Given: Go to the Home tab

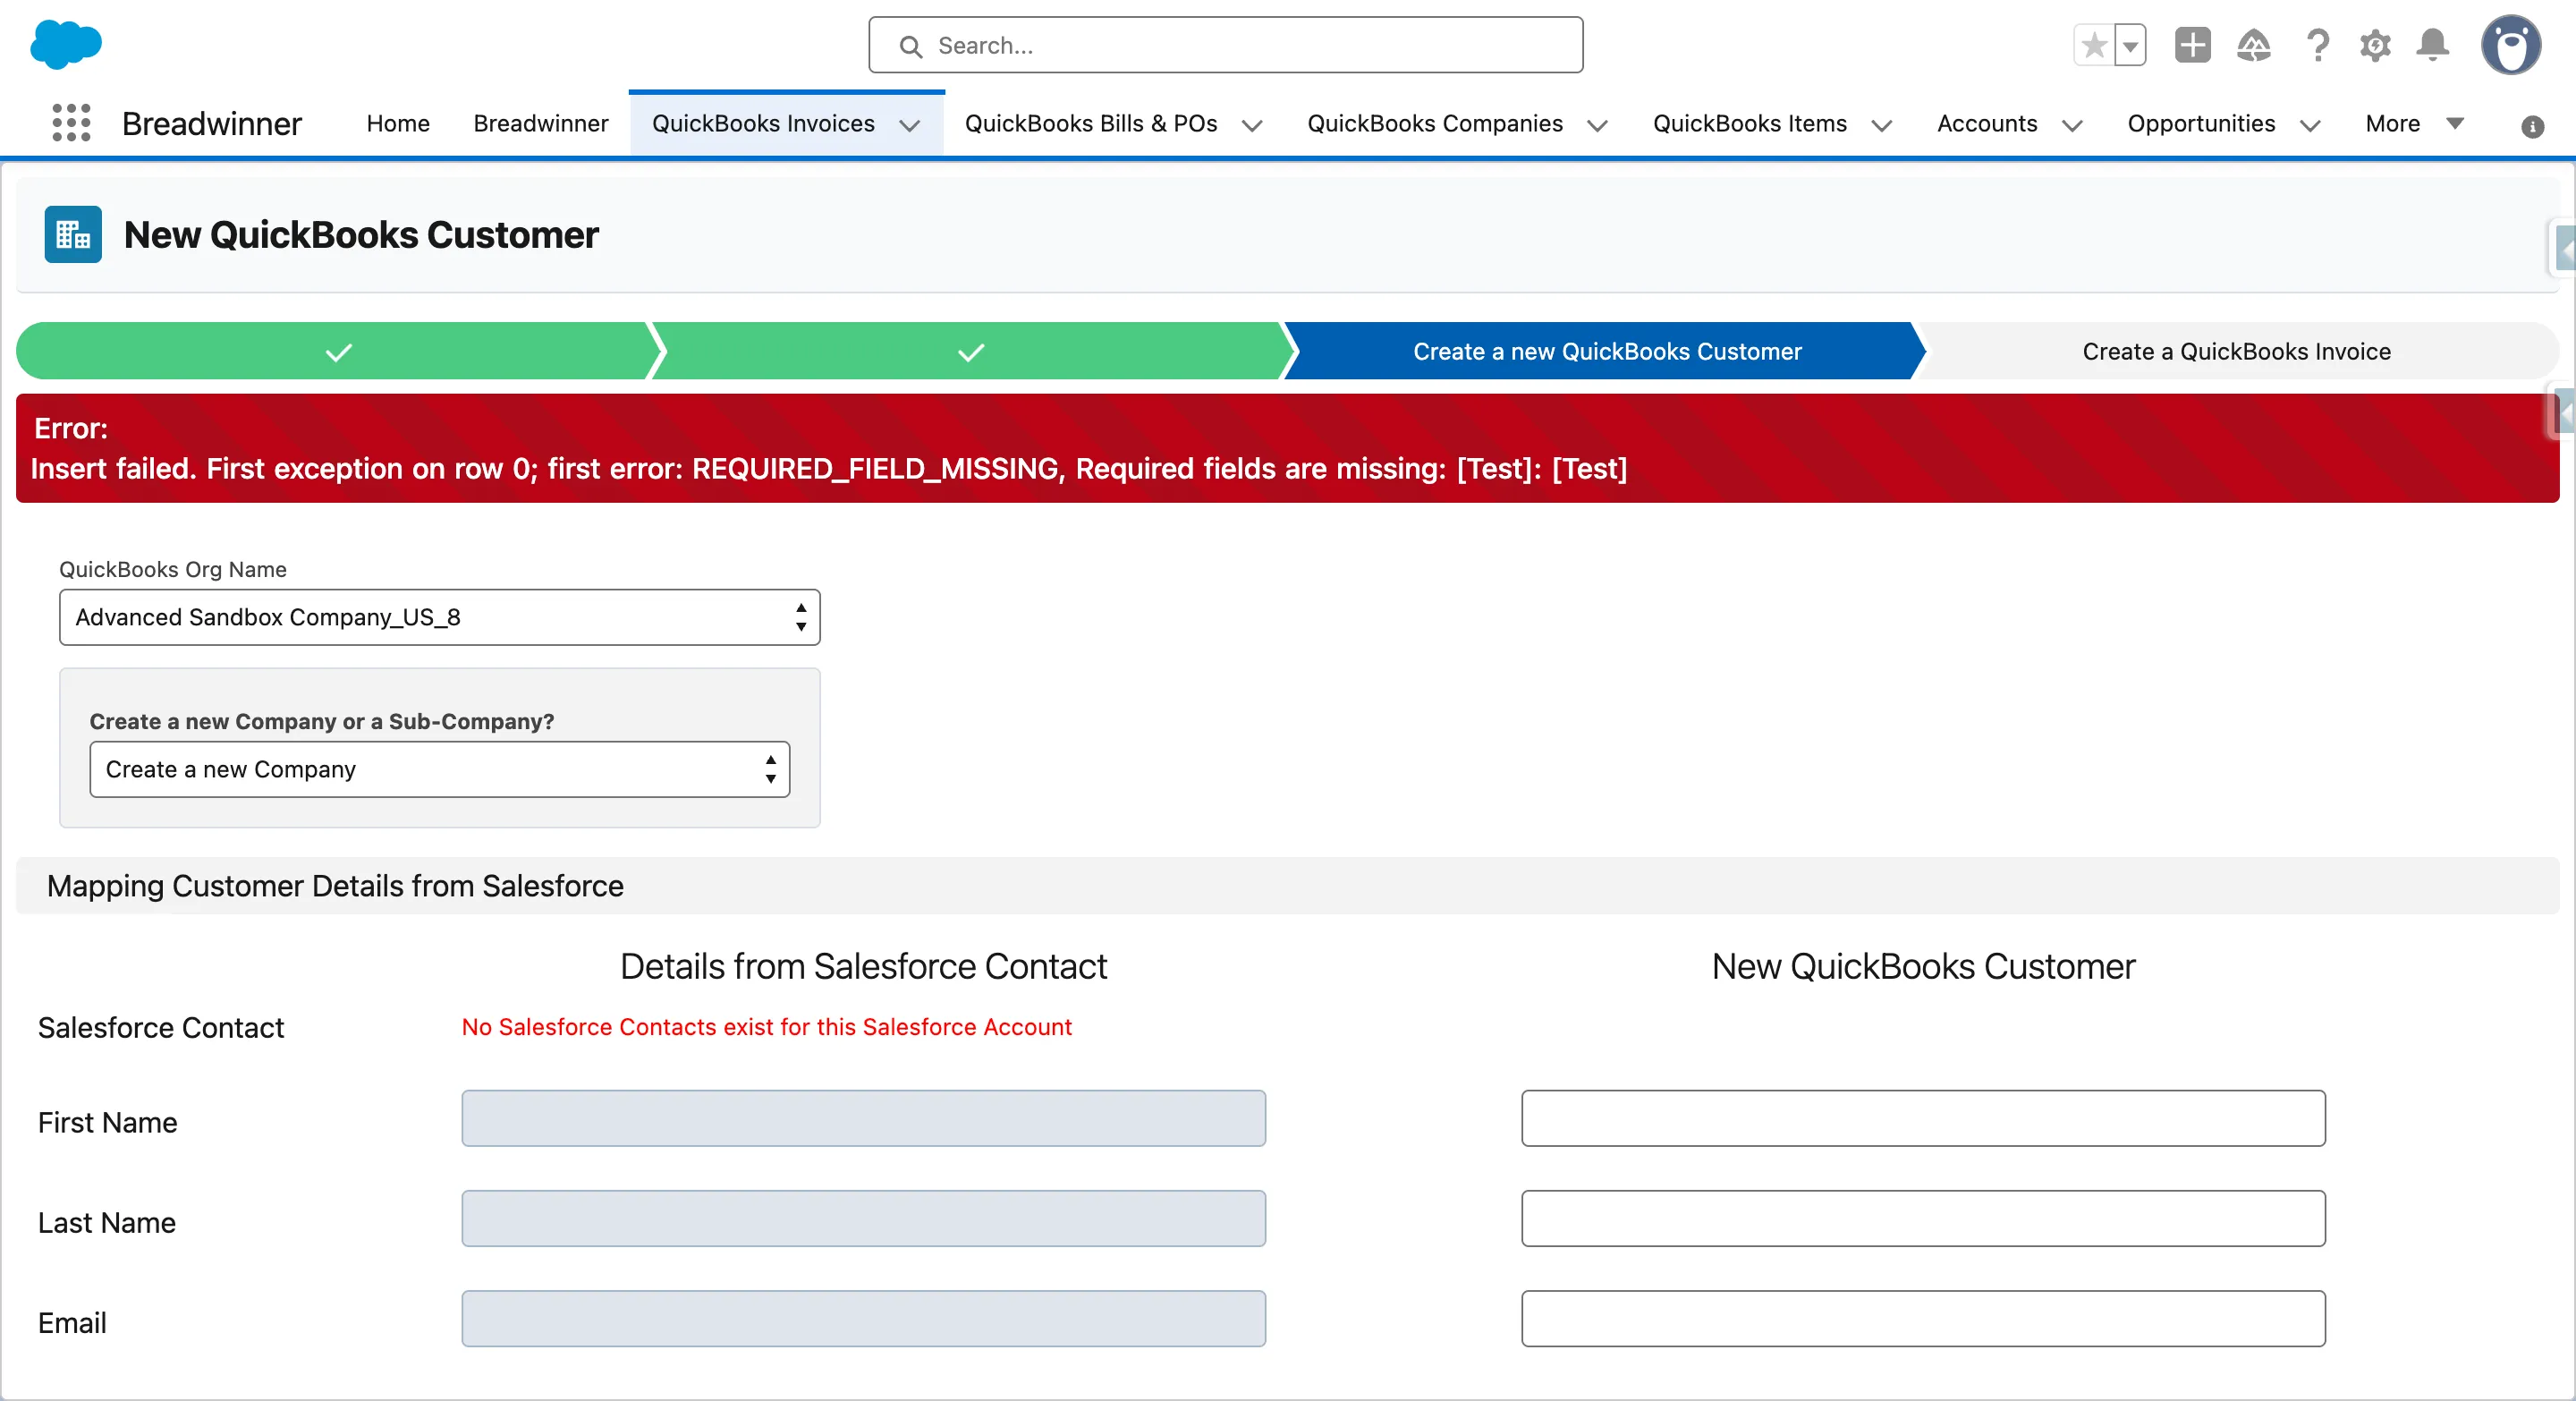Looking at the screenshot, I should [x=398, y=123].
